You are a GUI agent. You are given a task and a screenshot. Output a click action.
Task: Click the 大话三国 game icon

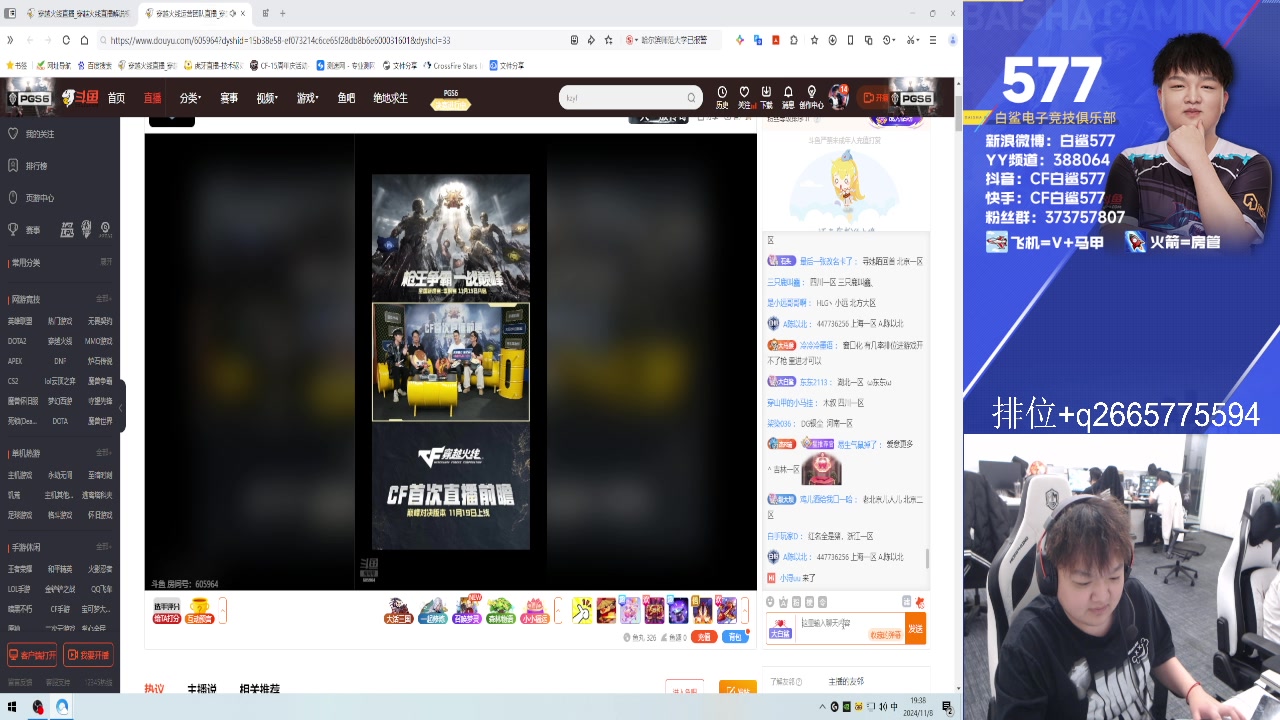point(398,610)
